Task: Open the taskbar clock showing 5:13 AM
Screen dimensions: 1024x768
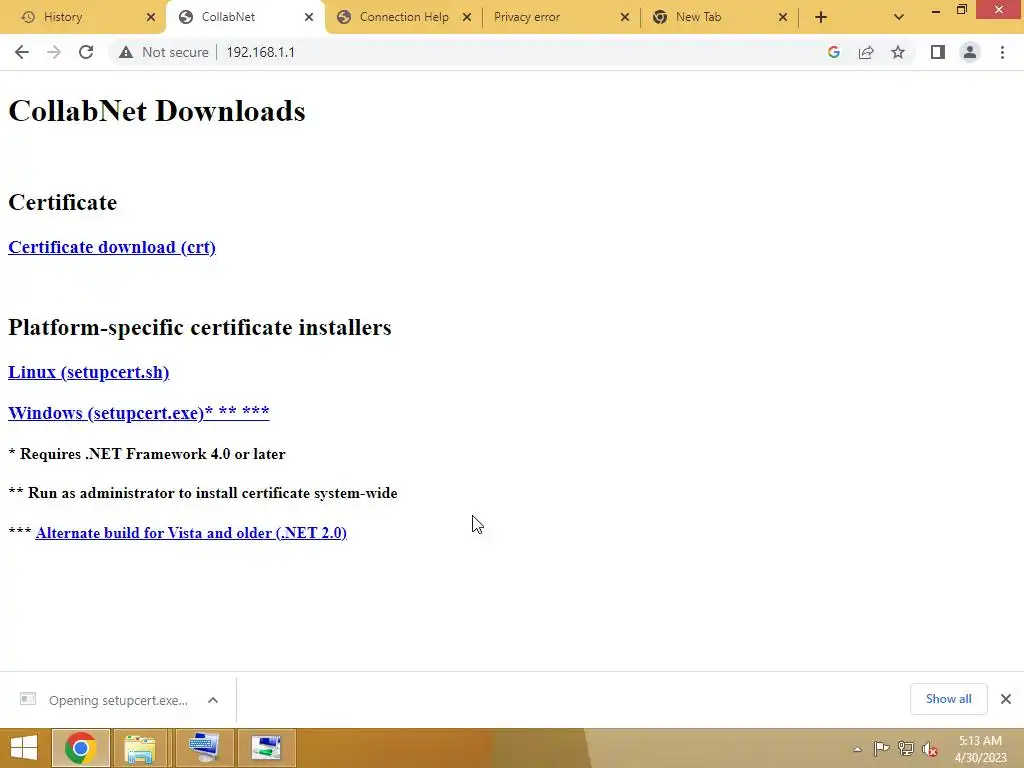Action: point(980,749)
